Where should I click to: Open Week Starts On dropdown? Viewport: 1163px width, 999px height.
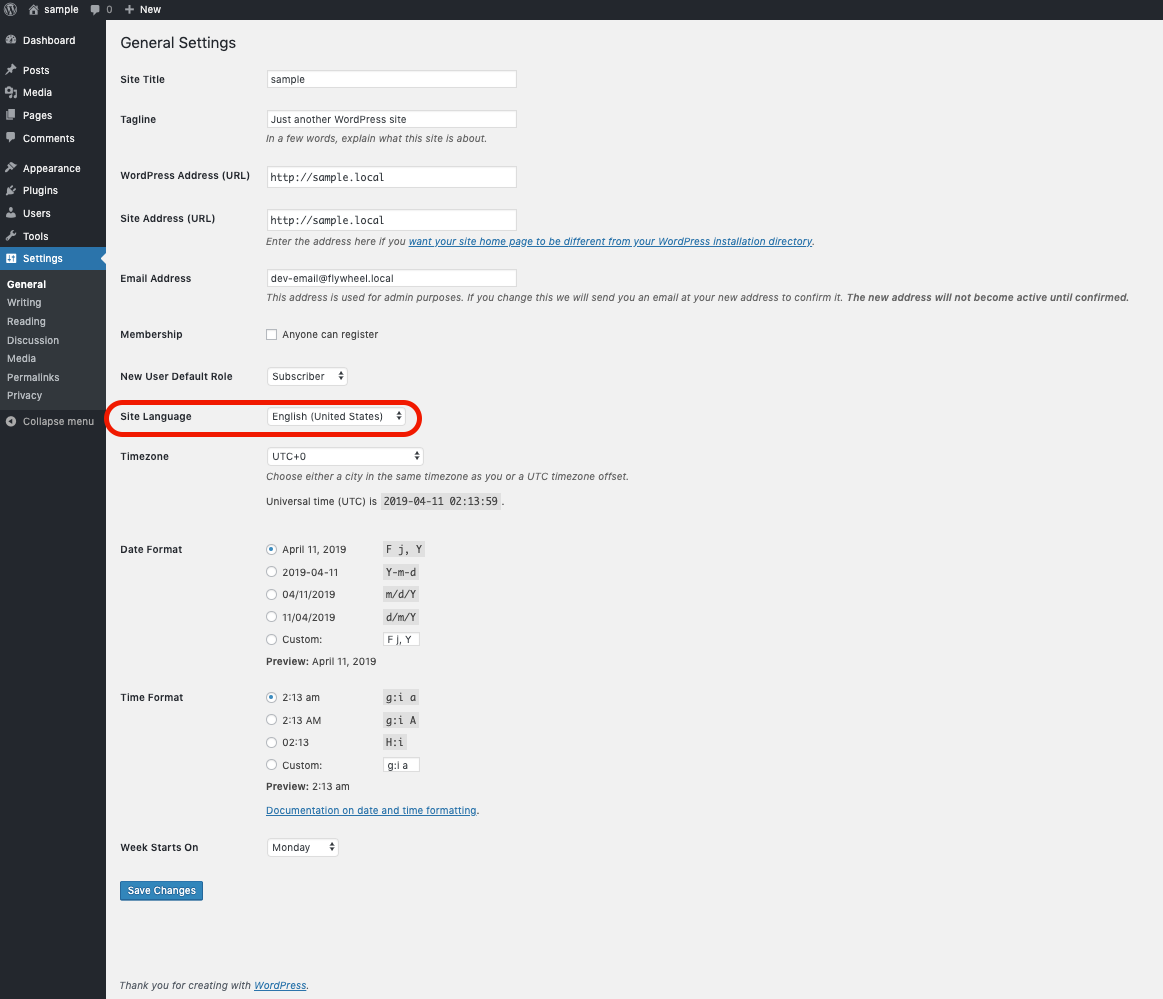(303, 847)
